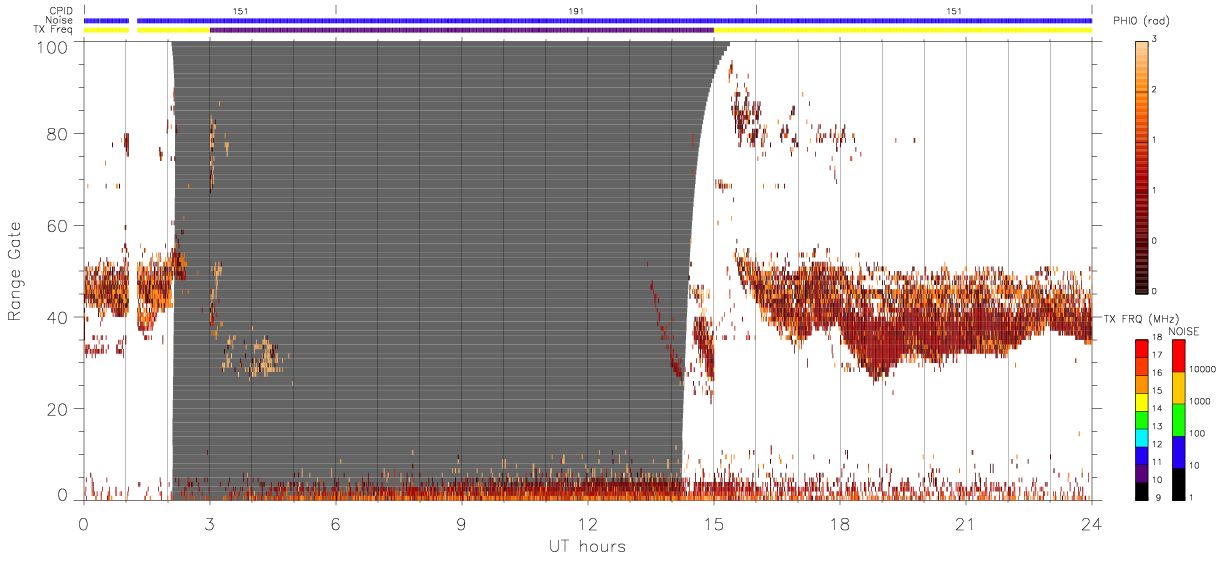1228x567 pixels.
Task: Select the 80 tick on Range Gate axis
Action: click(x=57, y=134)
